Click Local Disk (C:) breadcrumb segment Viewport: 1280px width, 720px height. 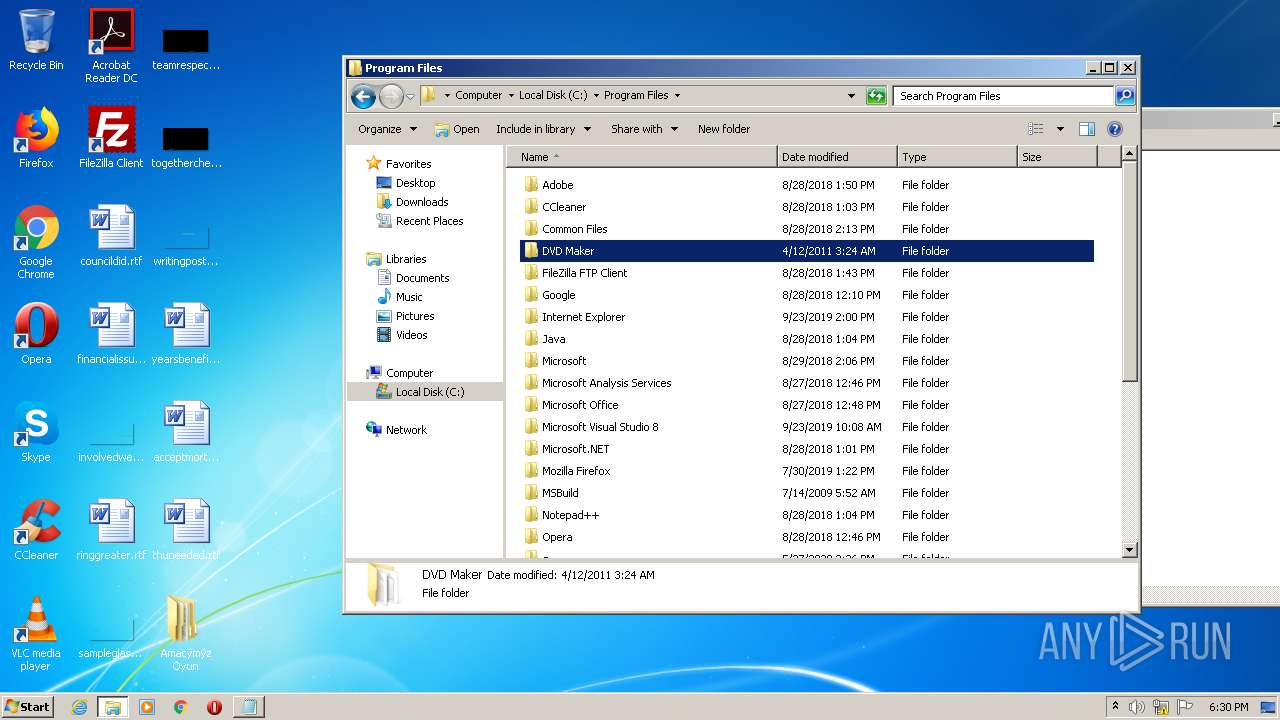click(x=553, y=96)
